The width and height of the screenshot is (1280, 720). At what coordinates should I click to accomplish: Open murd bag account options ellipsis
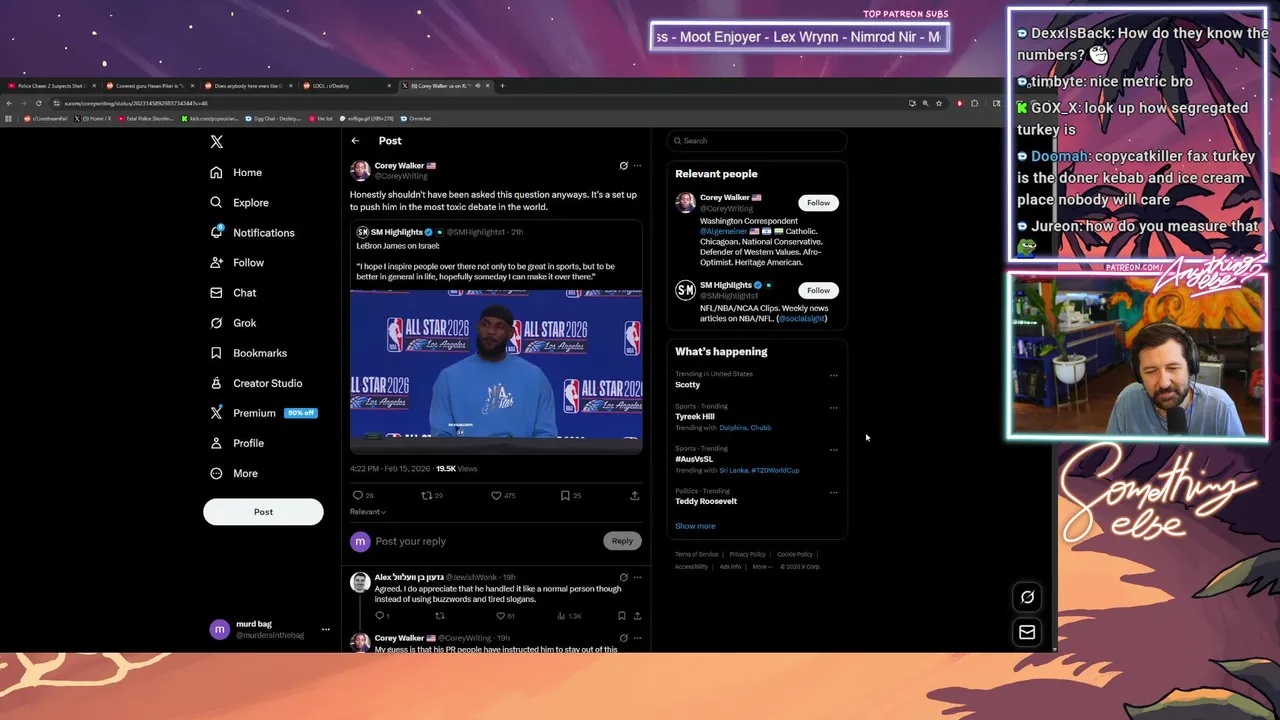pyautogui.click(x=325, y=629)
